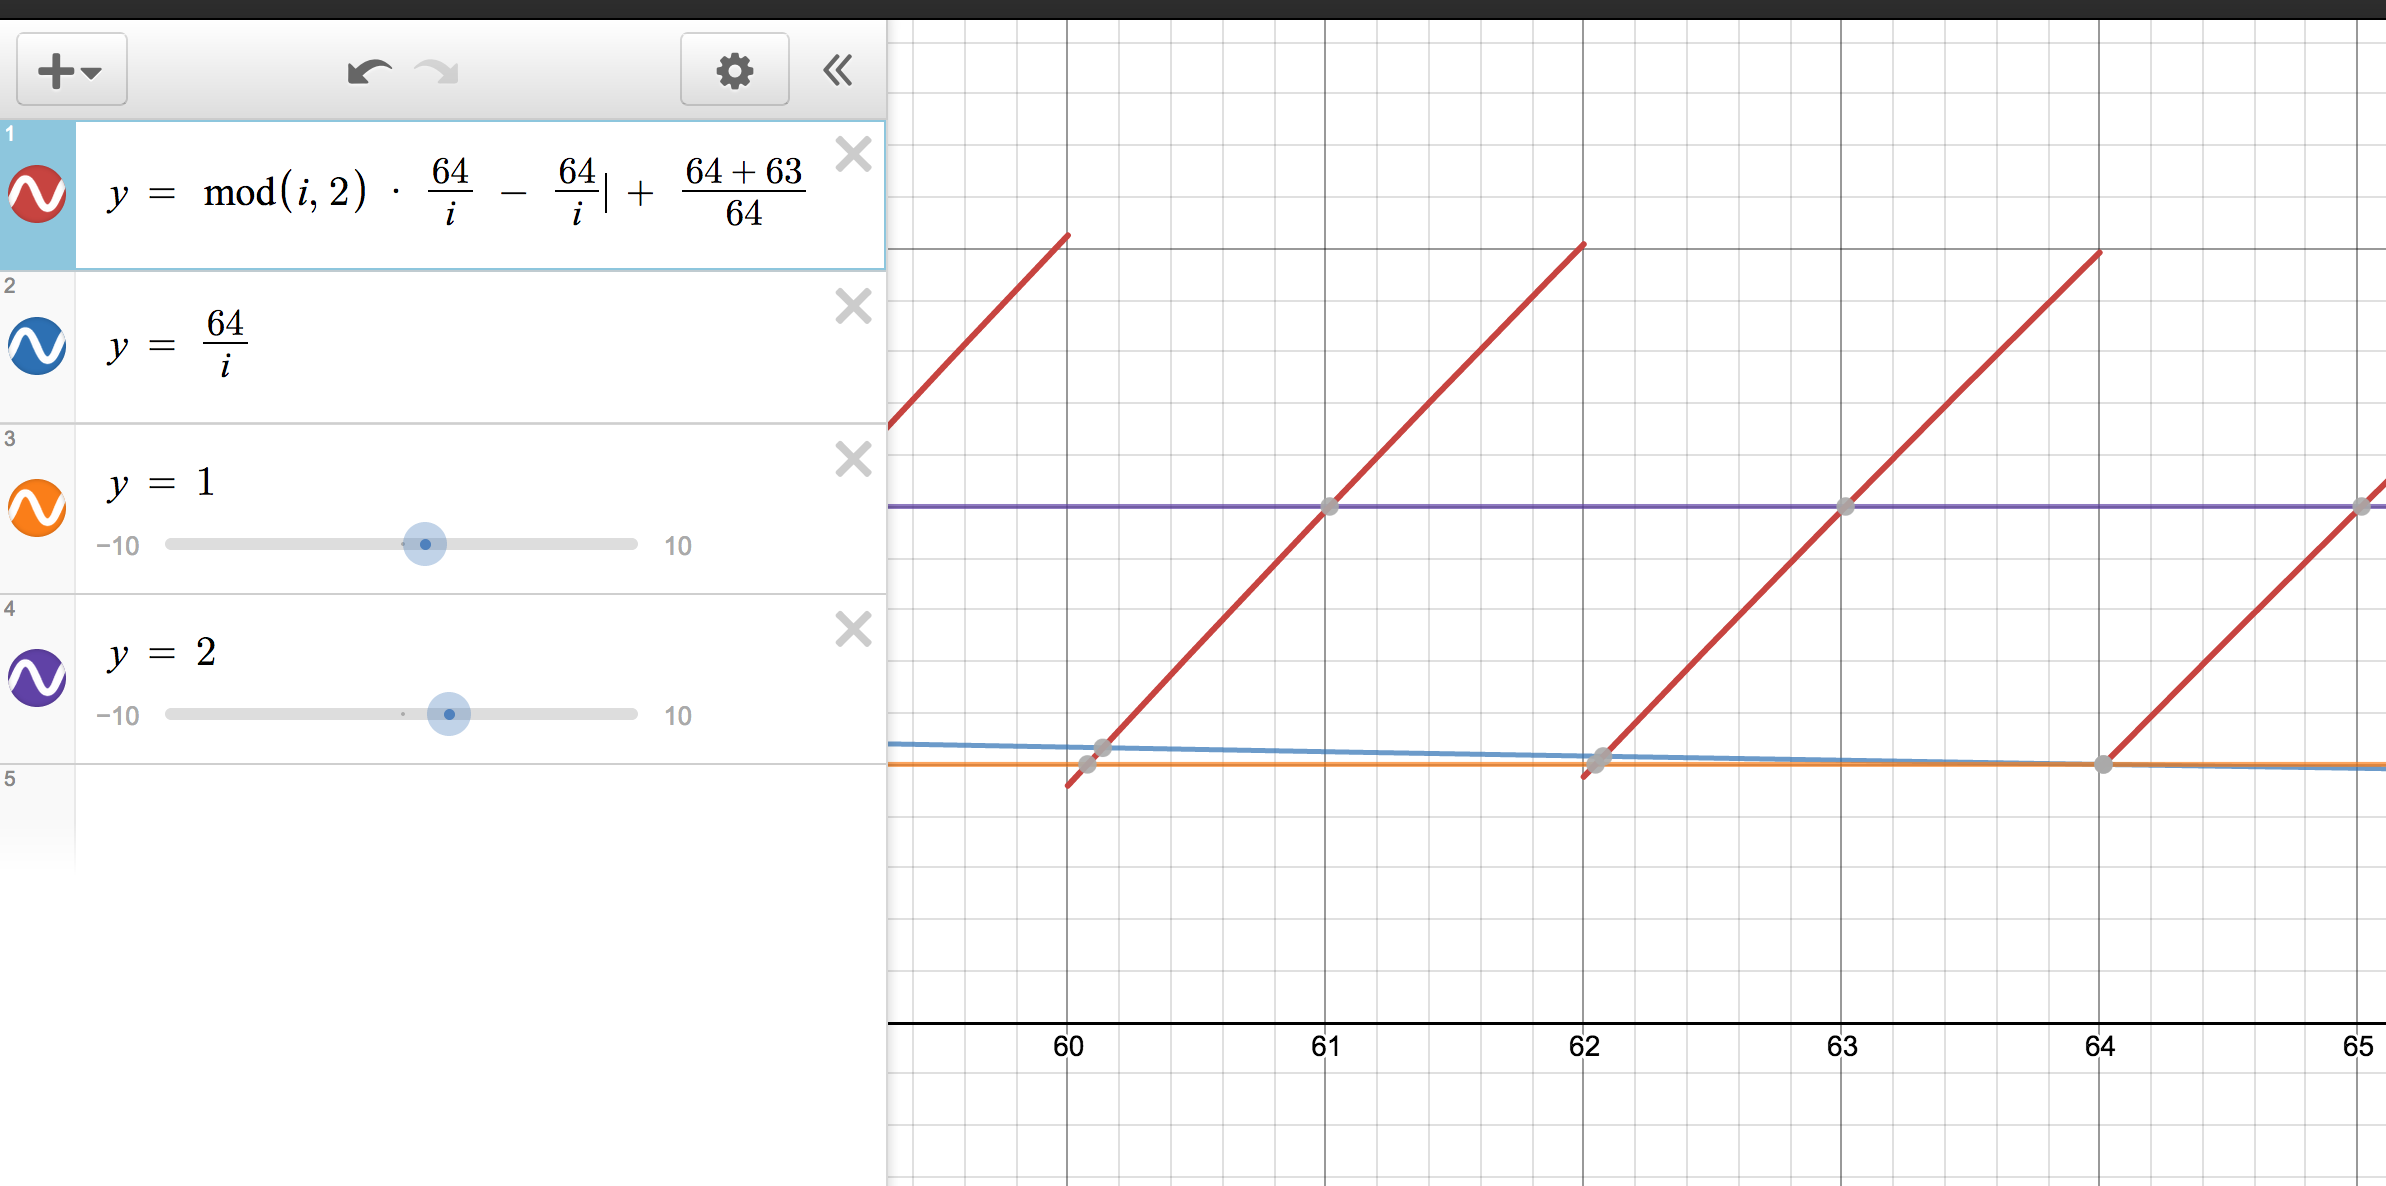Hide the orange y=1 line

[37, 508]
